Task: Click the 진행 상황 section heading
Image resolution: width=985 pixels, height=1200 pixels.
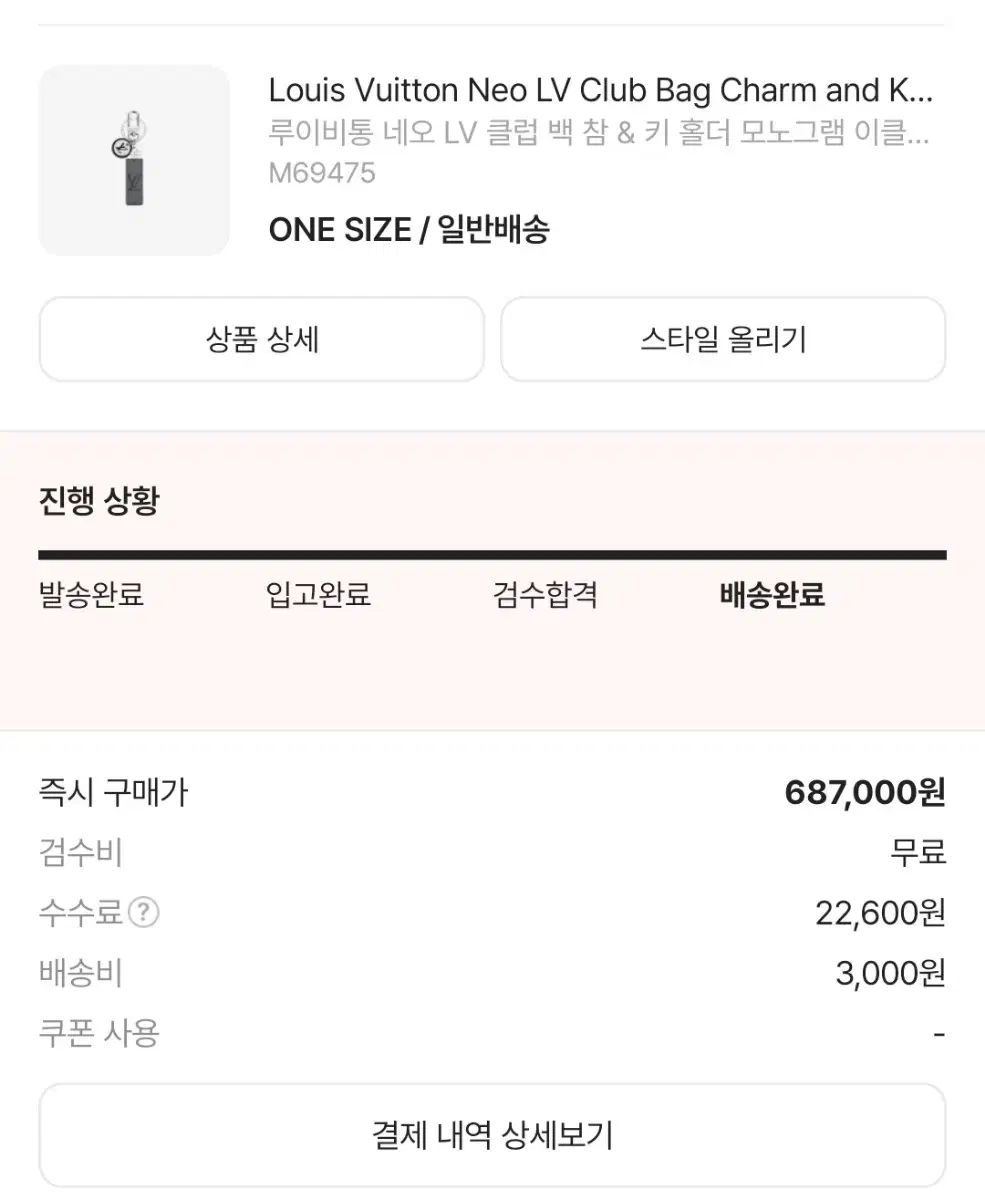Action: click(99, 501)
